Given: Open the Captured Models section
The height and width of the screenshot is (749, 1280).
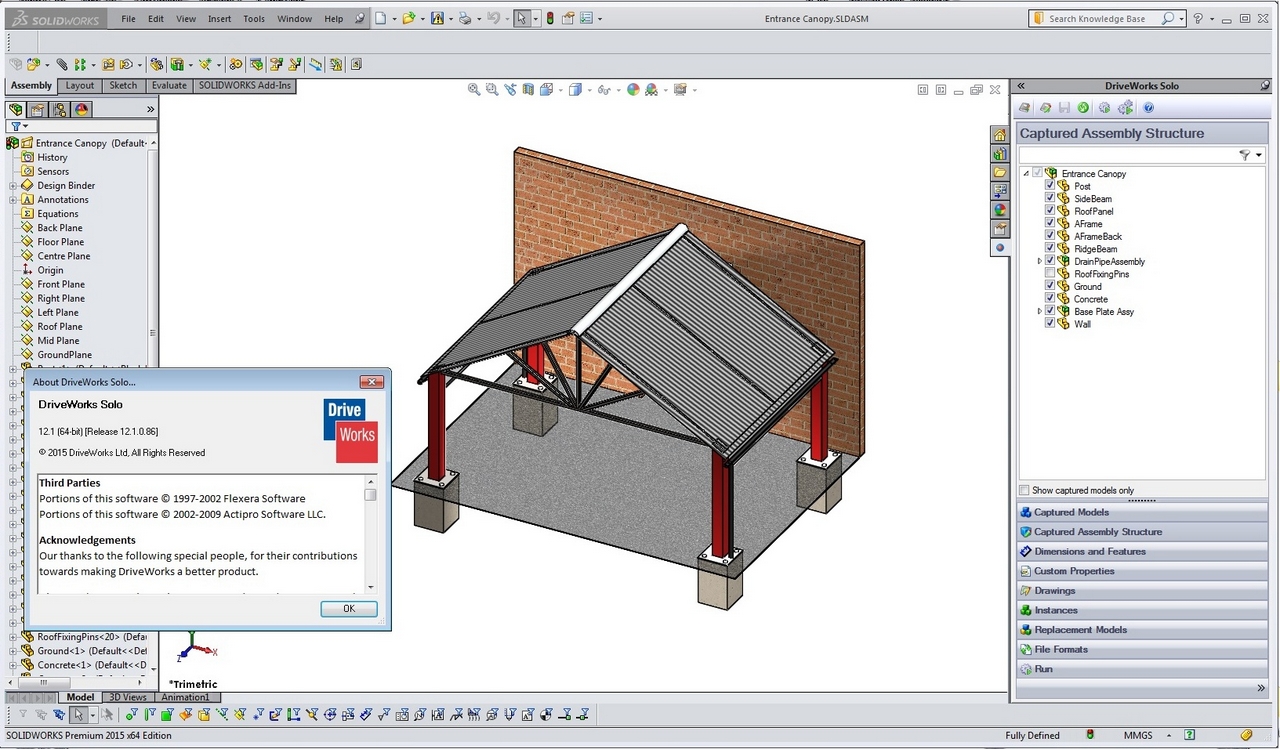Looking at the screenshot, I should [1141, 512].
